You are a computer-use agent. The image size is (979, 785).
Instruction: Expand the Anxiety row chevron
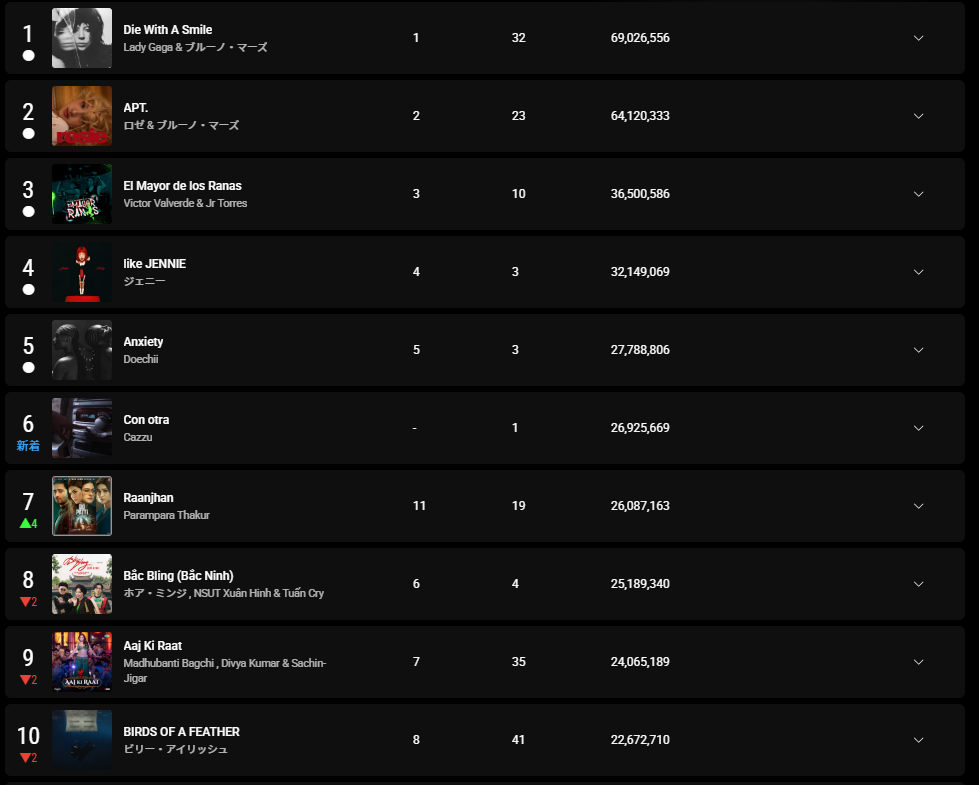(918, 350)
